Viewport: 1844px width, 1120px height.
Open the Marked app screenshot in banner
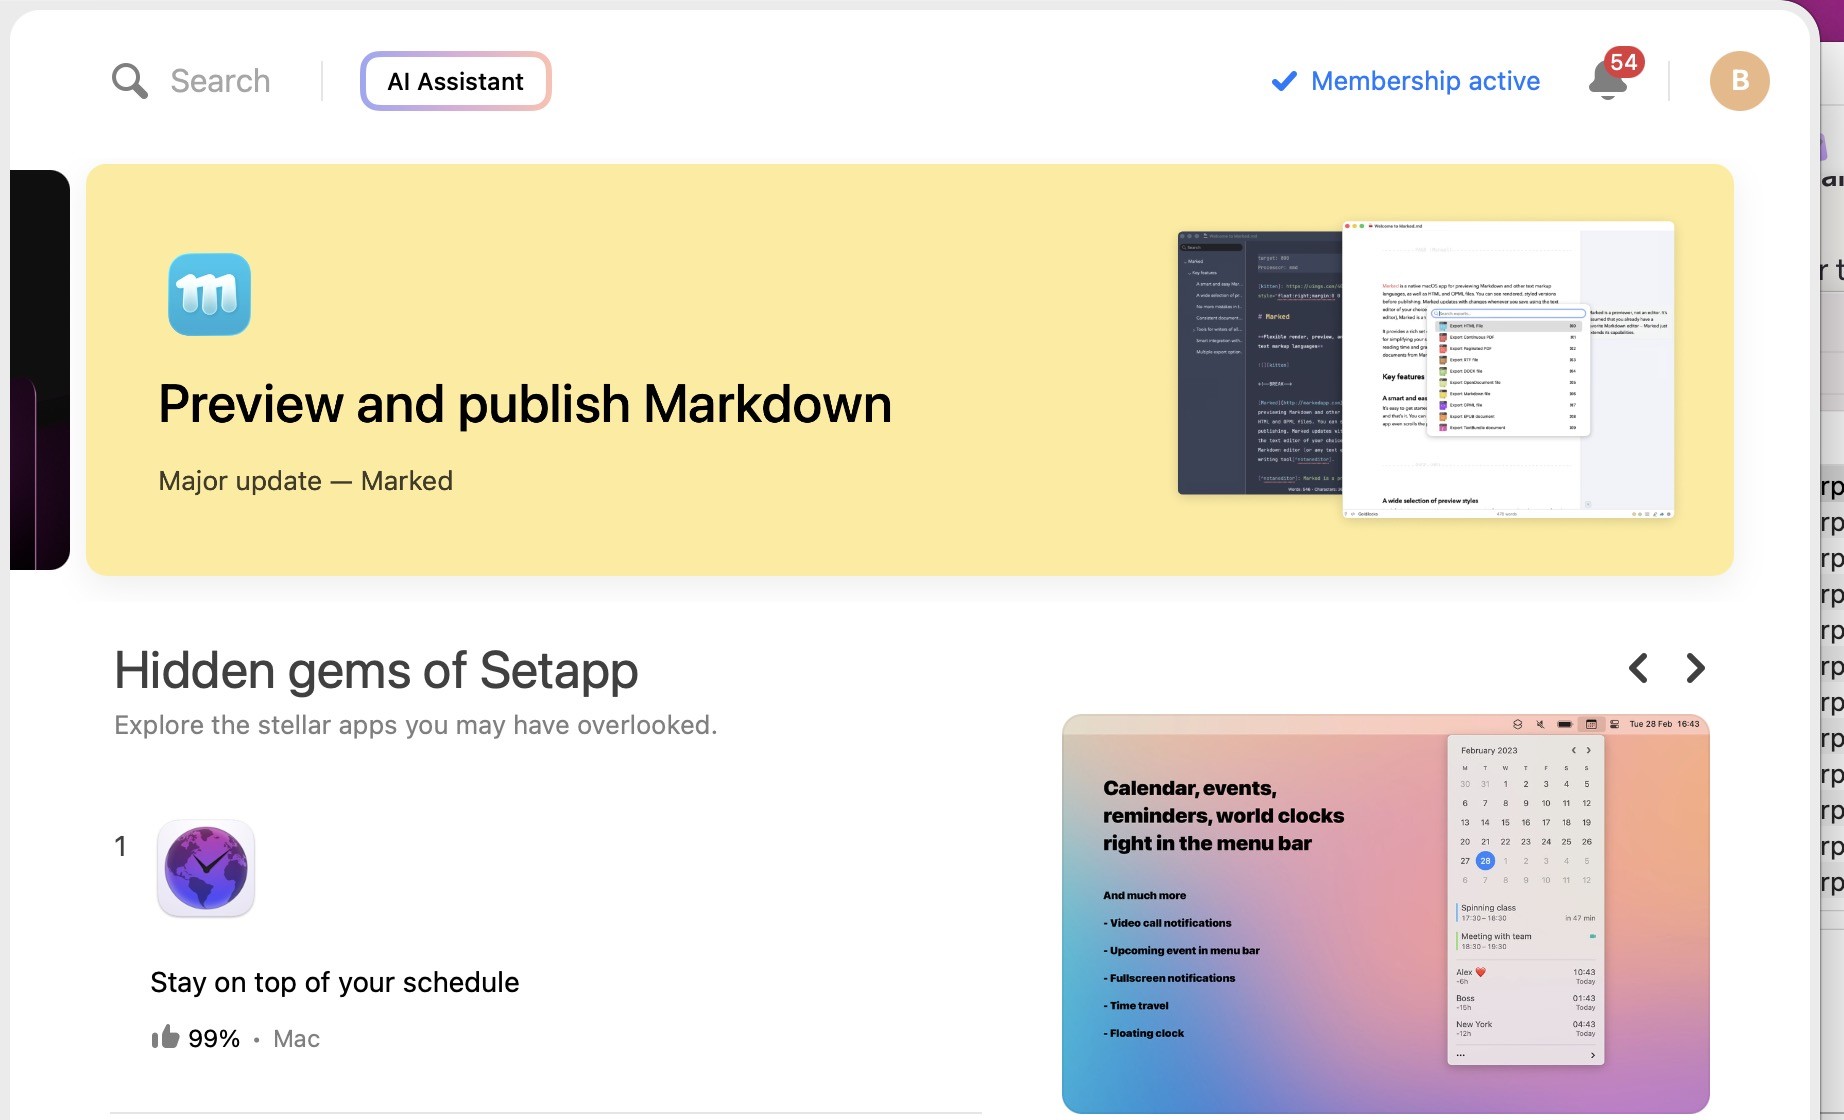click(x=1425, y=369)
